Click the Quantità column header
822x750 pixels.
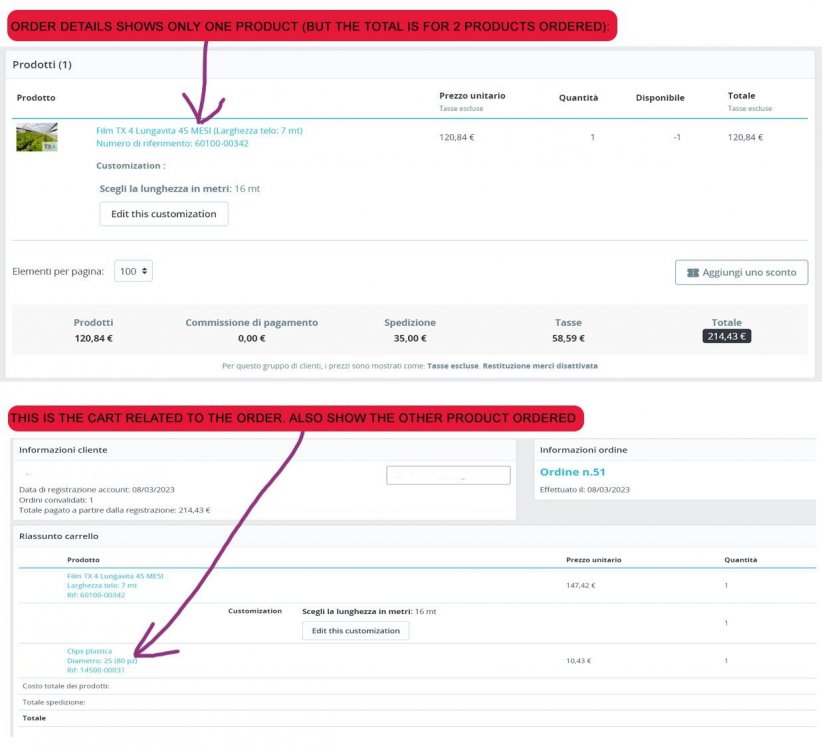[578, 97]
